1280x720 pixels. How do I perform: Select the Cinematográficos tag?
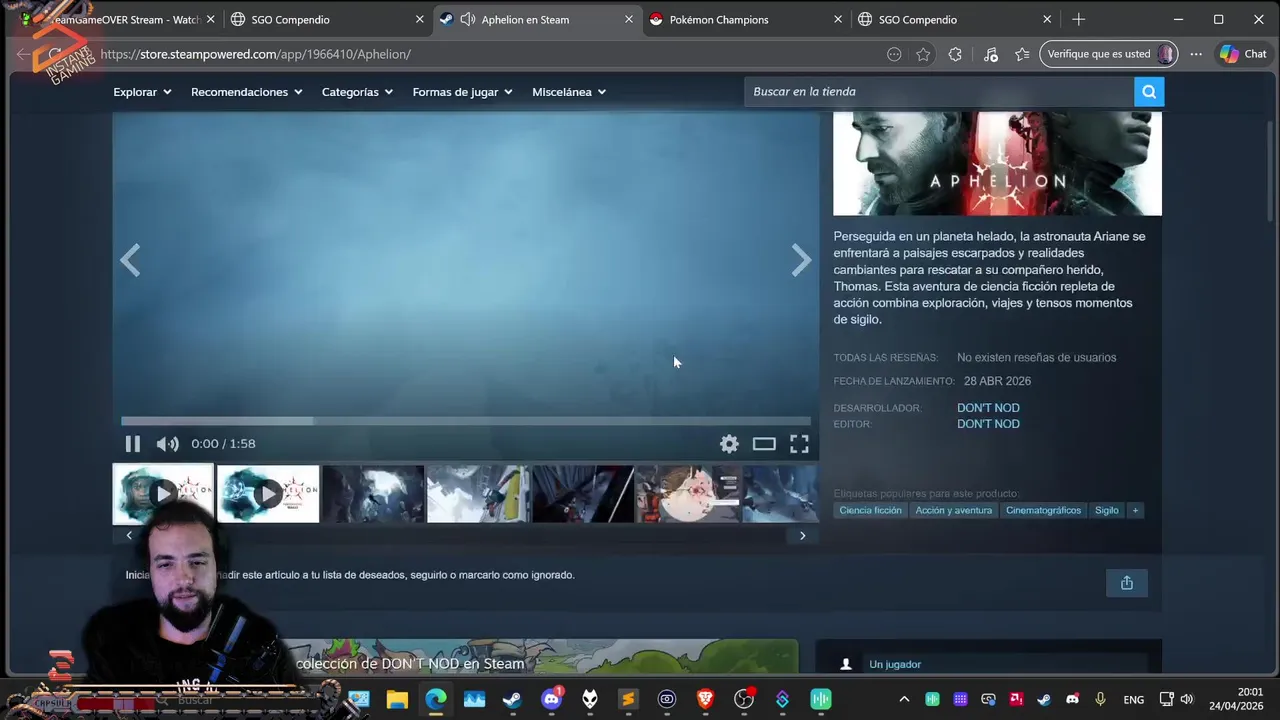(1043, 510)
